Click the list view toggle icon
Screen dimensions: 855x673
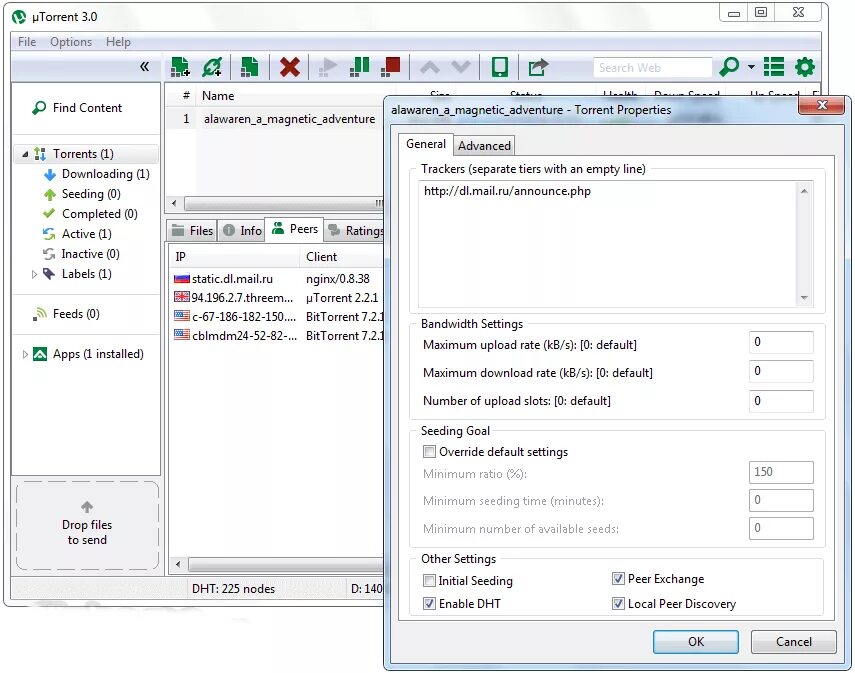(774, 67)
